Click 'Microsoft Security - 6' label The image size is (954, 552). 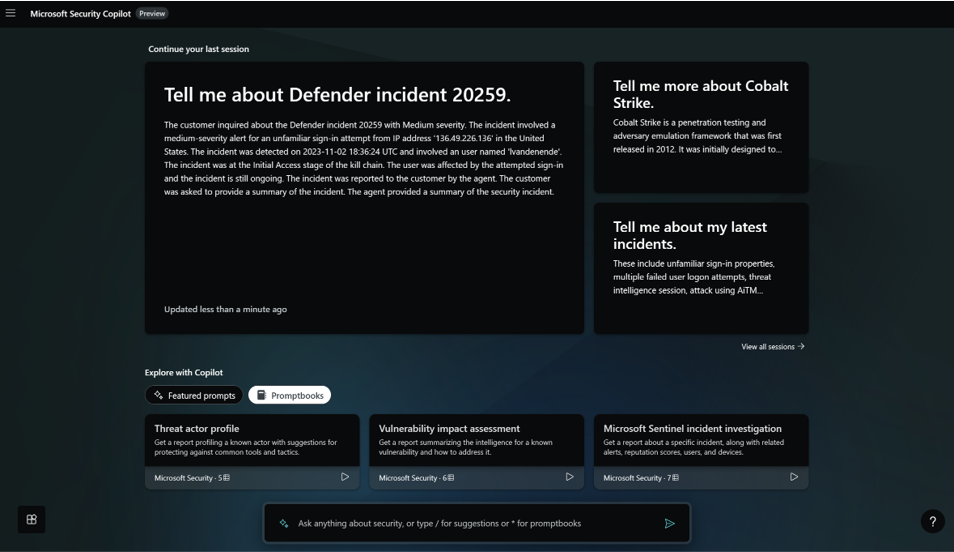[413, 478]
